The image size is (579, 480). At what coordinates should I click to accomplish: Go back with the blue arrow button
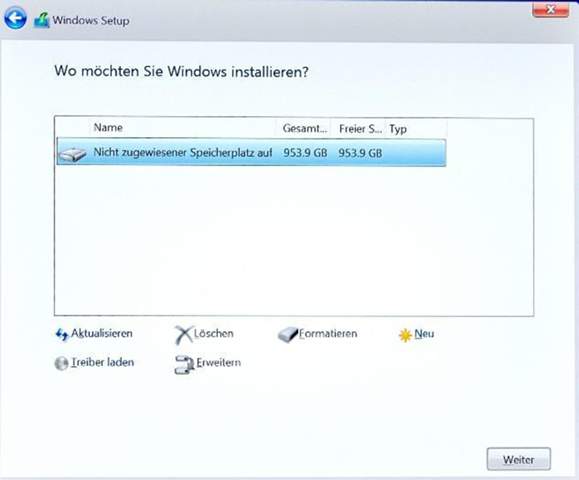click(x=15, y=18)
